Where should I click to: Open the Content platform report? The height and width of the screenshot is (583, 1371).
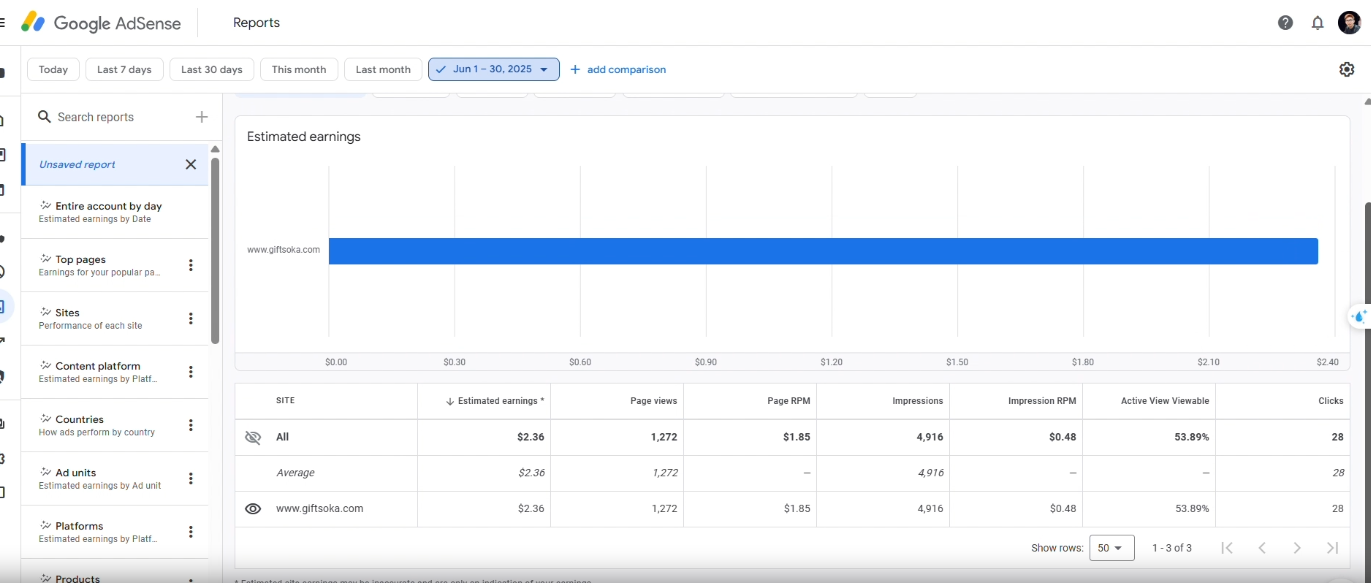[100, 372]
